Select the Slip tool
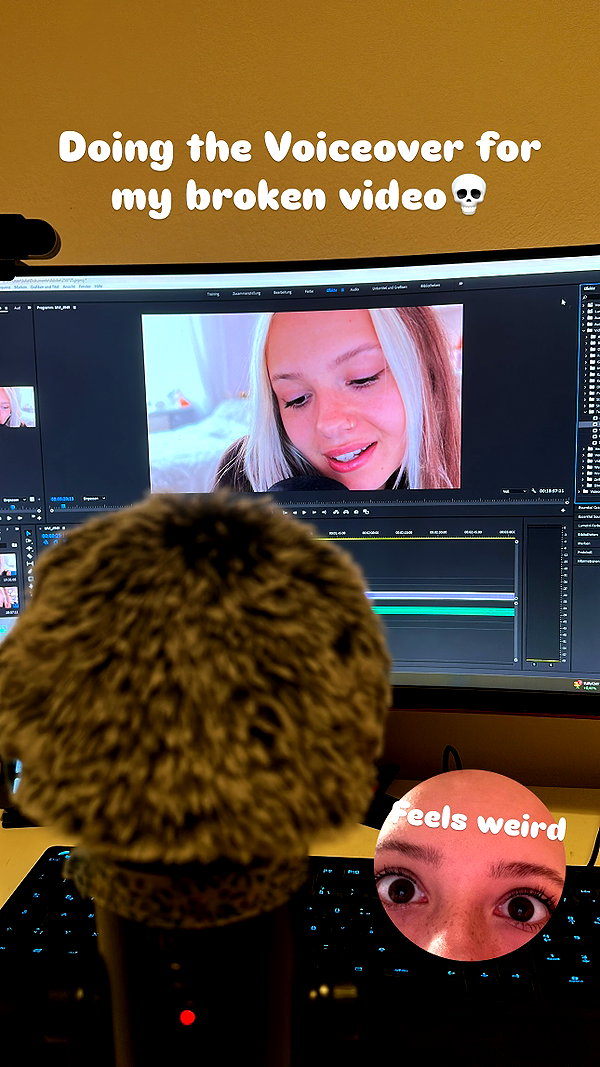Image resolution: width=600 pixels, height=1067 pixels. 30,563
